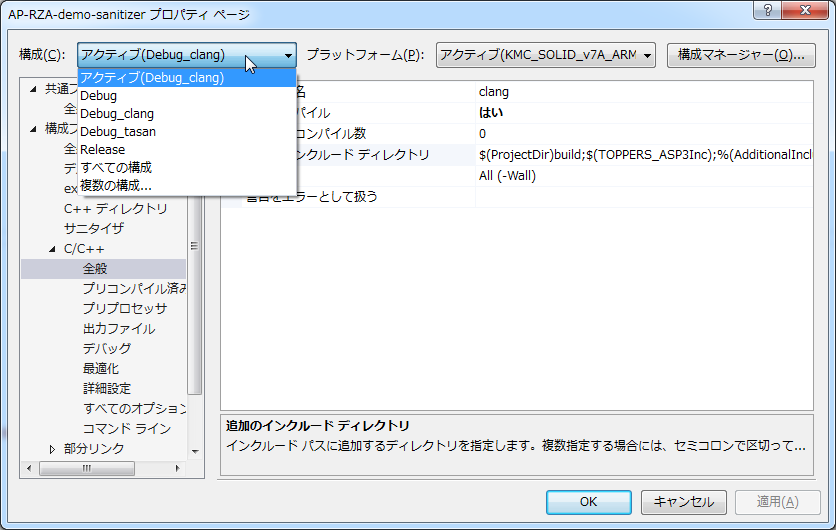This screenshot has height=530, width=836.
Task: Collapse the C/C++ tree node
Action: click(52, 249)
